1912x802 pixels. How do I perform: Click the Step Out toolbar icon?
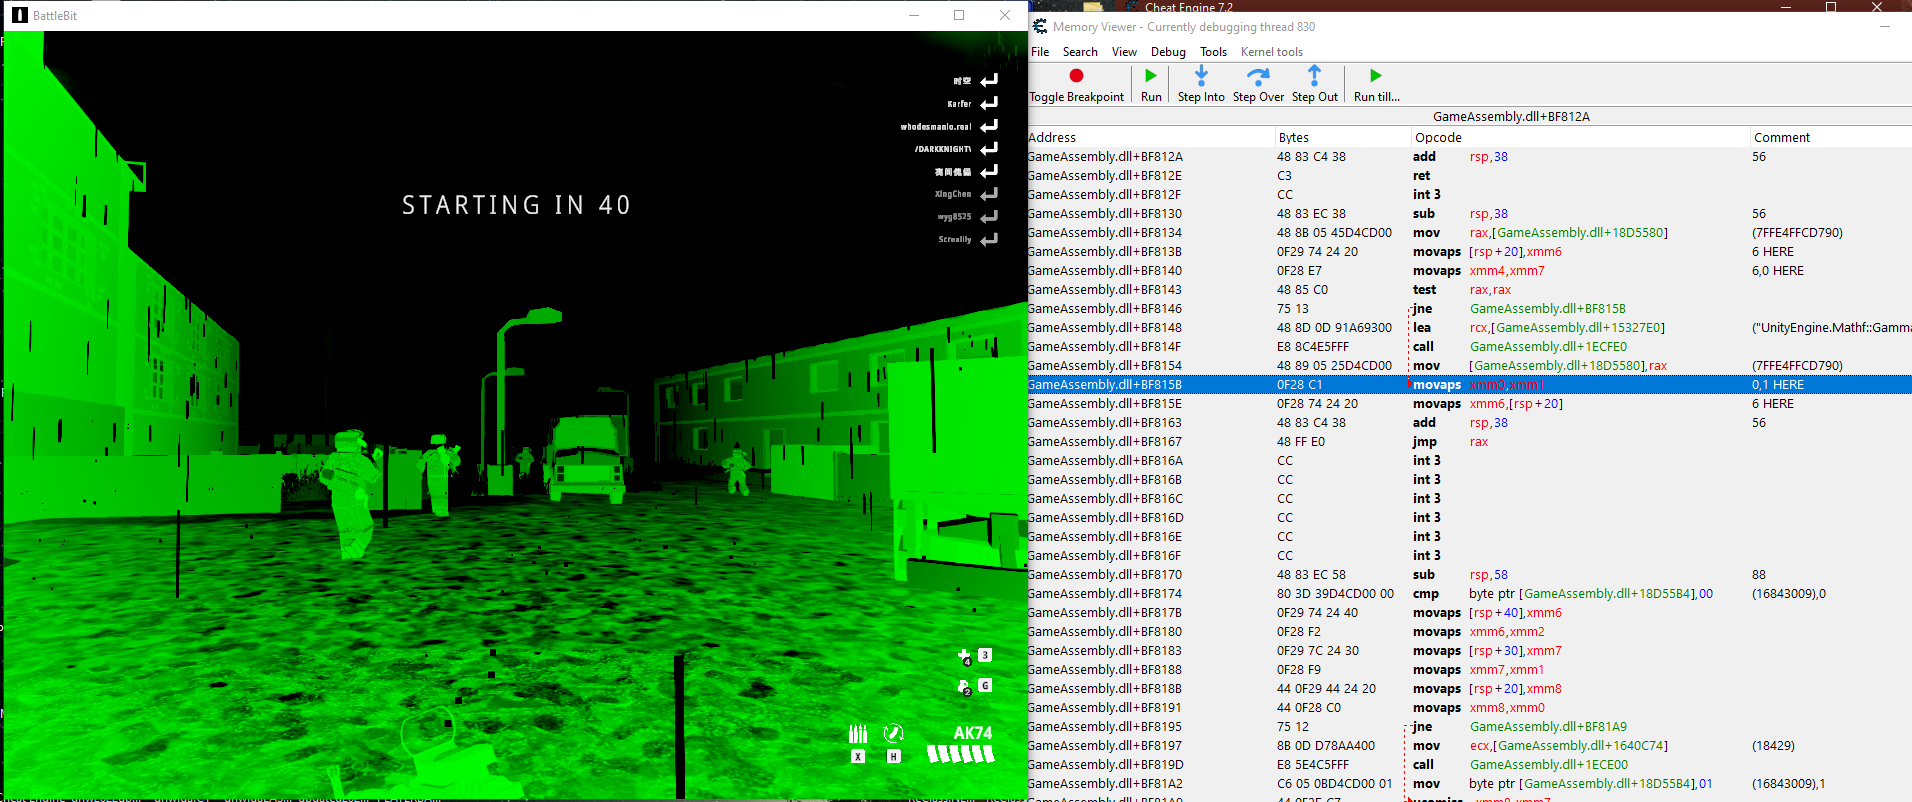click(1314, 76)
